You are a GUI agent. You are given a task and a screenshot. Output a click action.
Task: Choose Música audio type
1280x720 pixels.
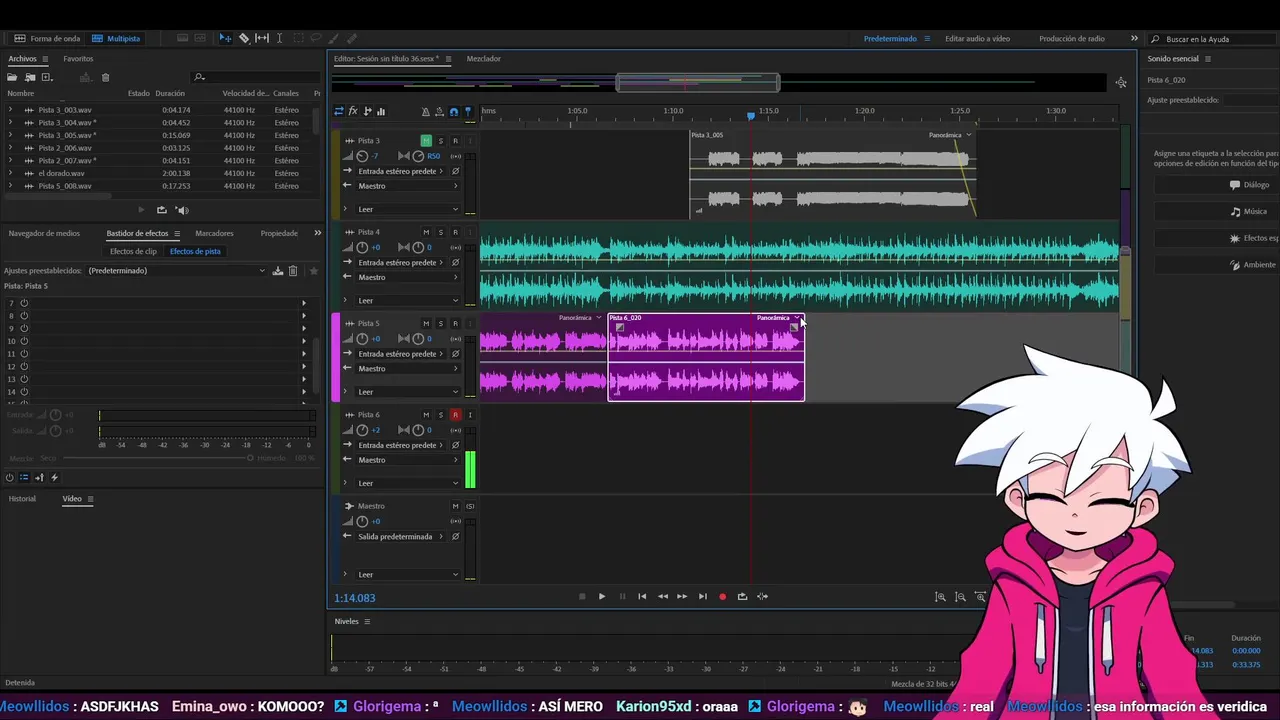pos(1249,212)
